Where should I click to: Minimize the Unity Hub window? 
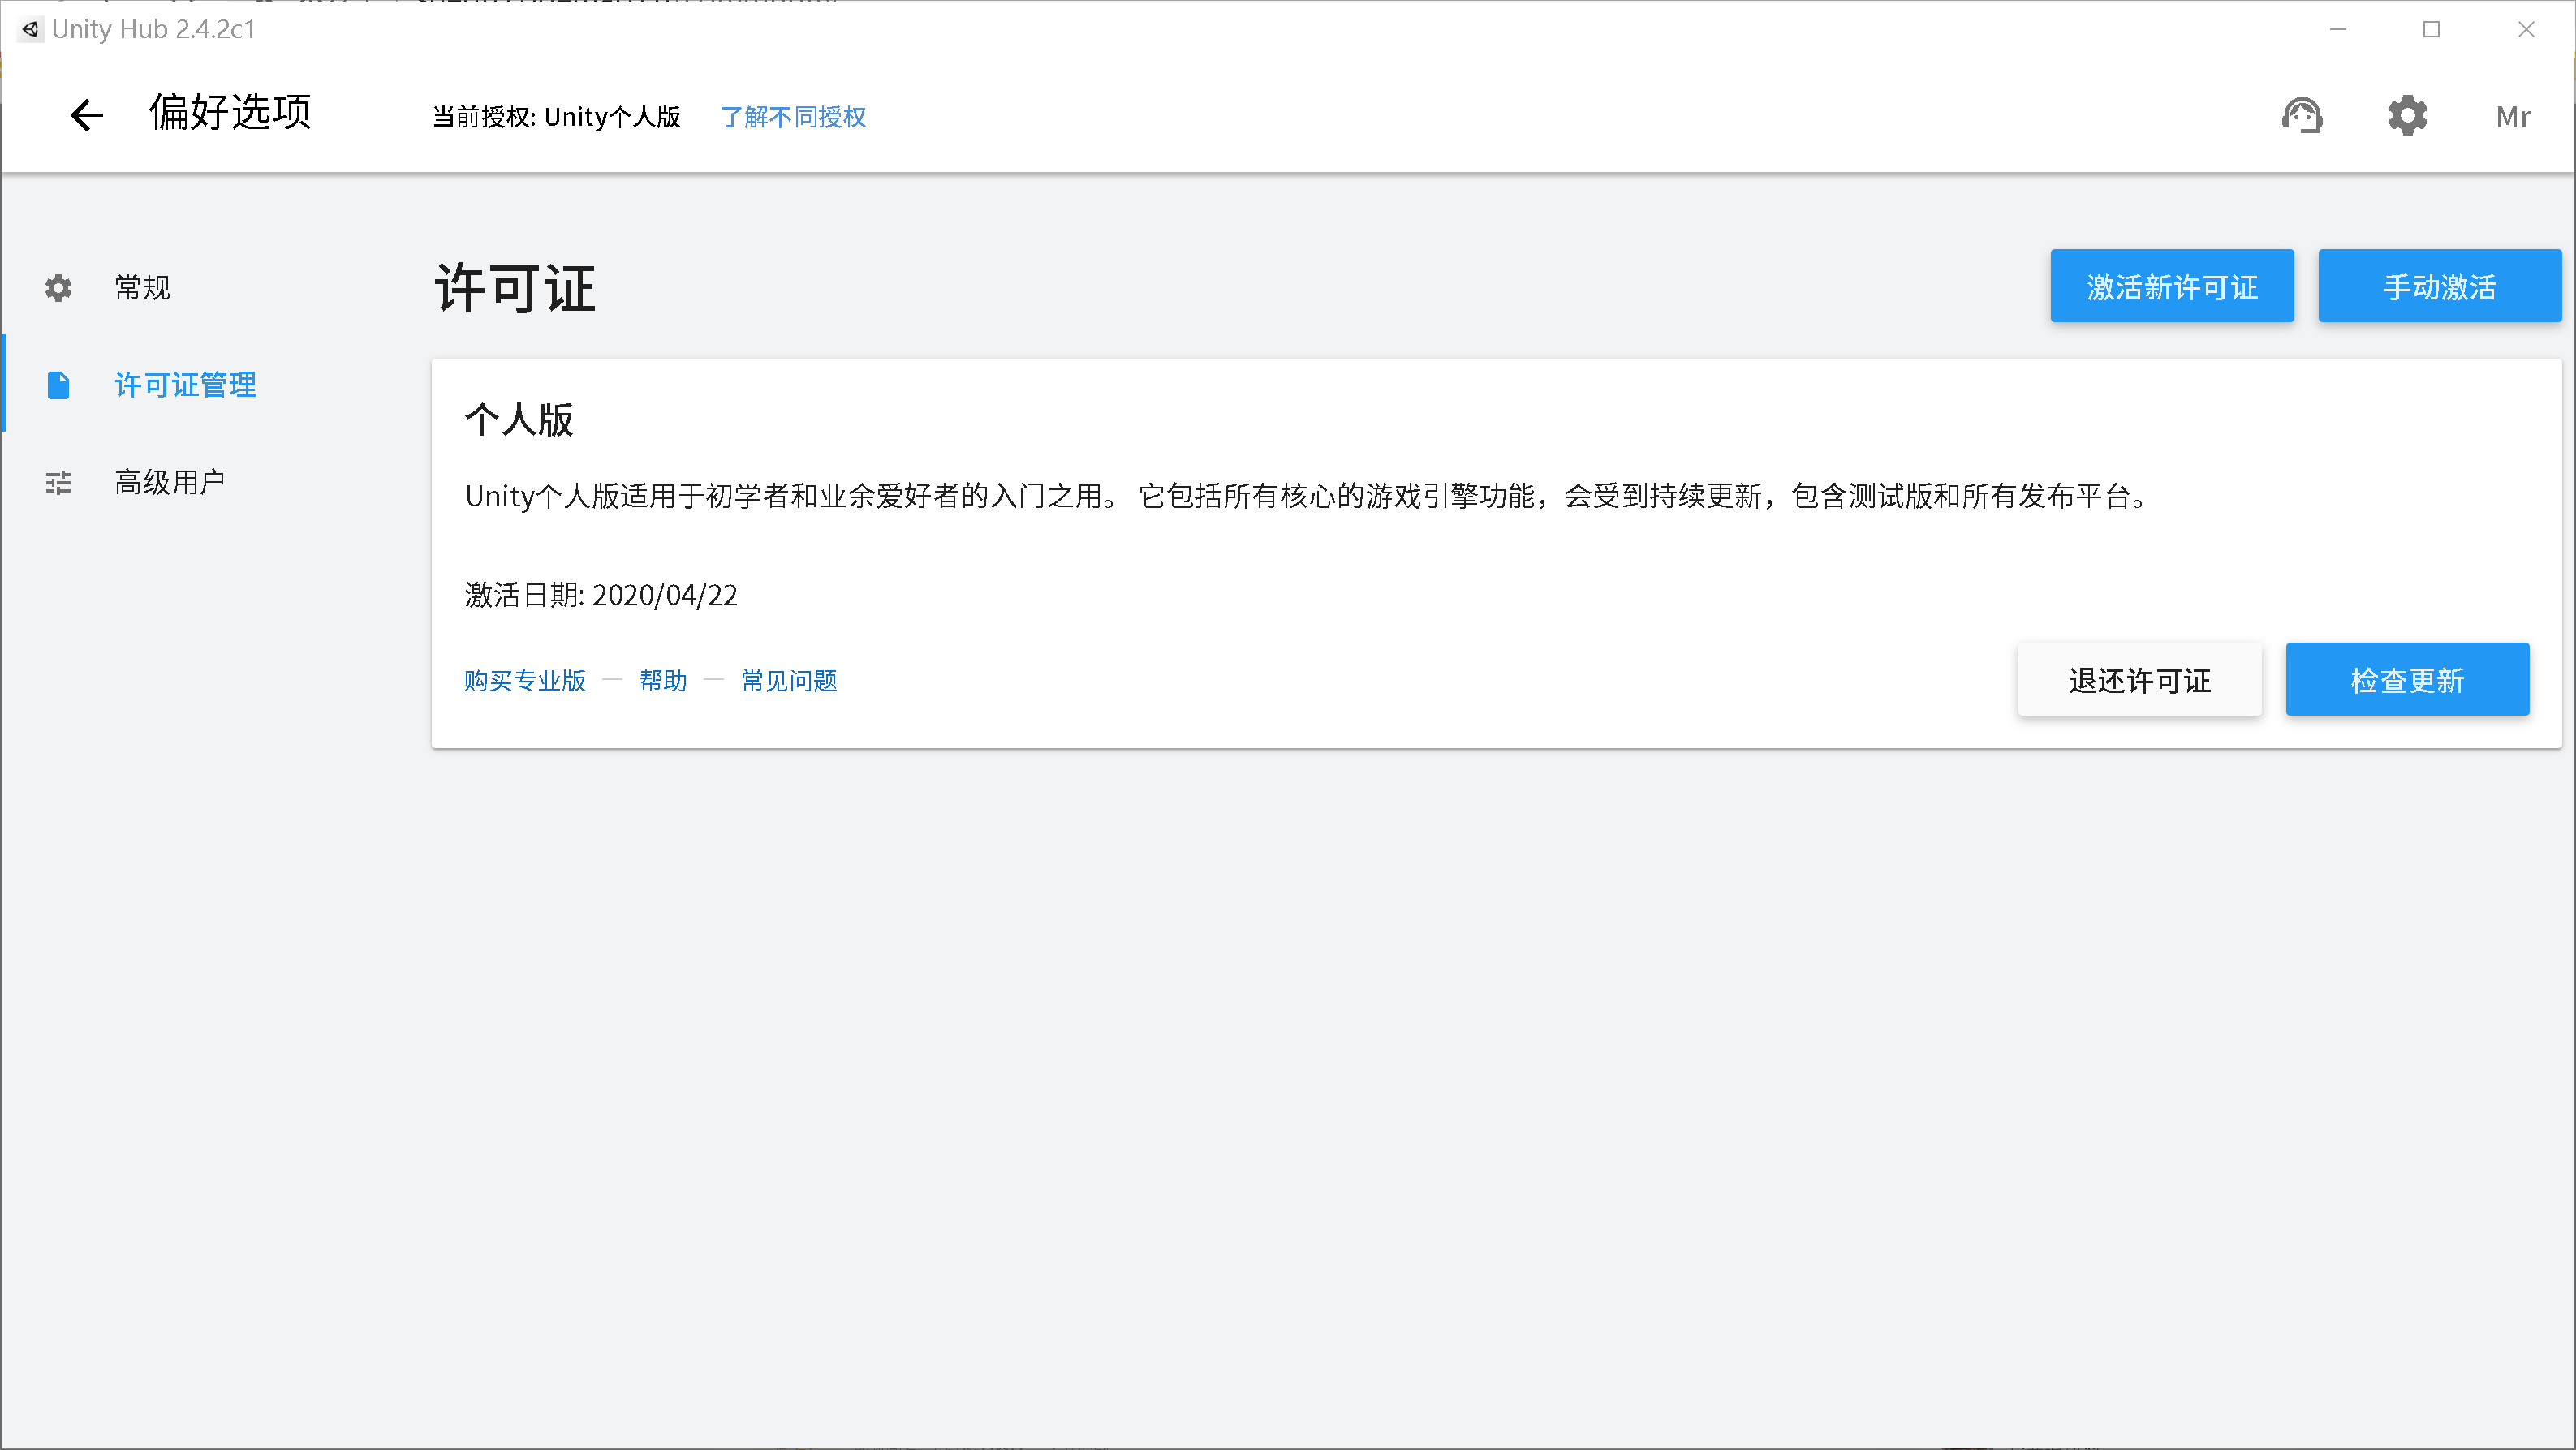click(2337, 29)
